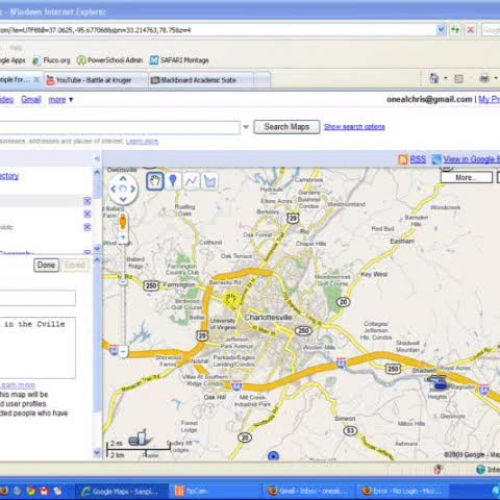Open the Gmail link
The width and height of the screenshot is (500, 500).
coord(31,99)
